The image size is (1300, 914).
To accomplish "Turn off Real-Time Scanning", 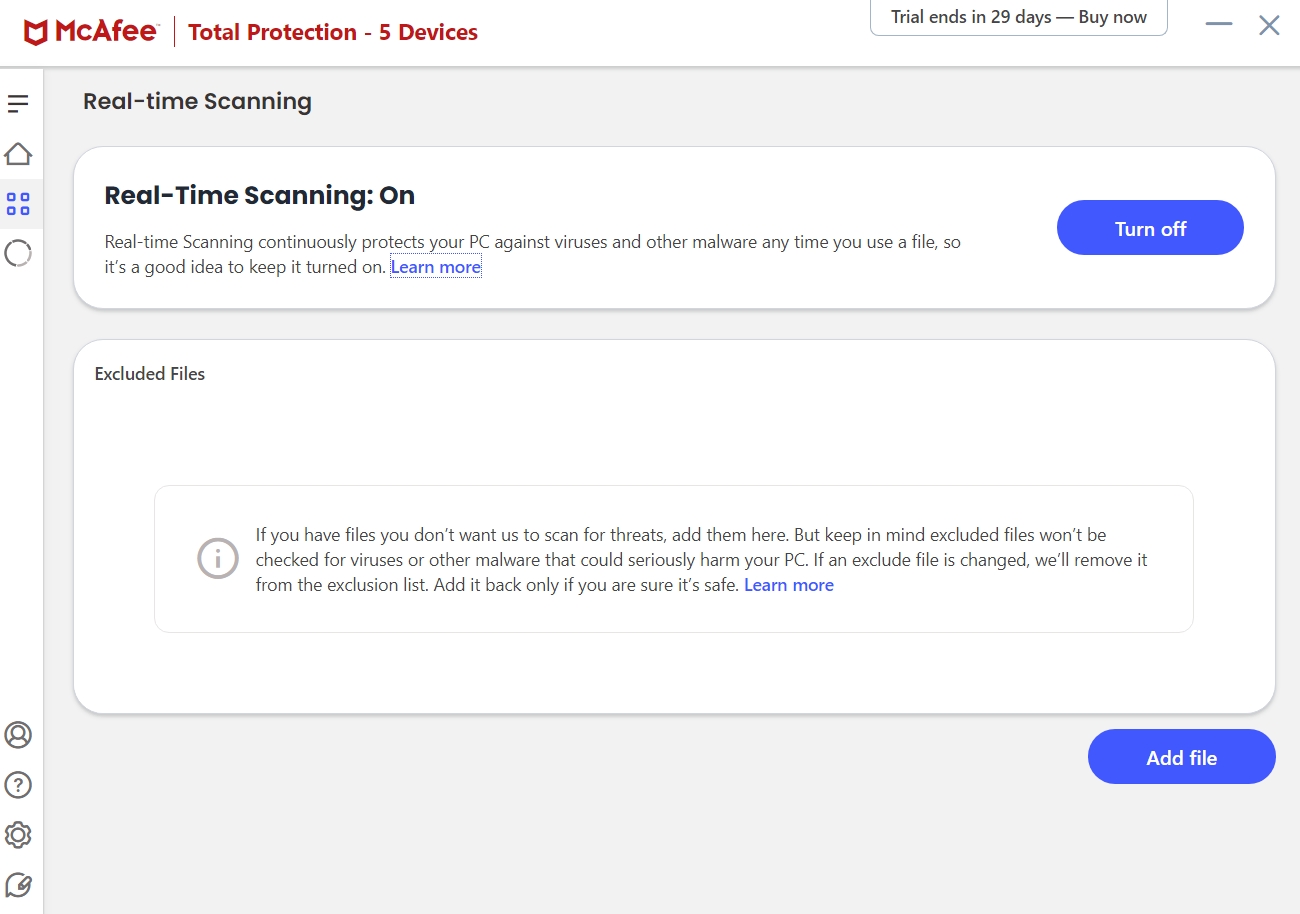I will 1150,229.
